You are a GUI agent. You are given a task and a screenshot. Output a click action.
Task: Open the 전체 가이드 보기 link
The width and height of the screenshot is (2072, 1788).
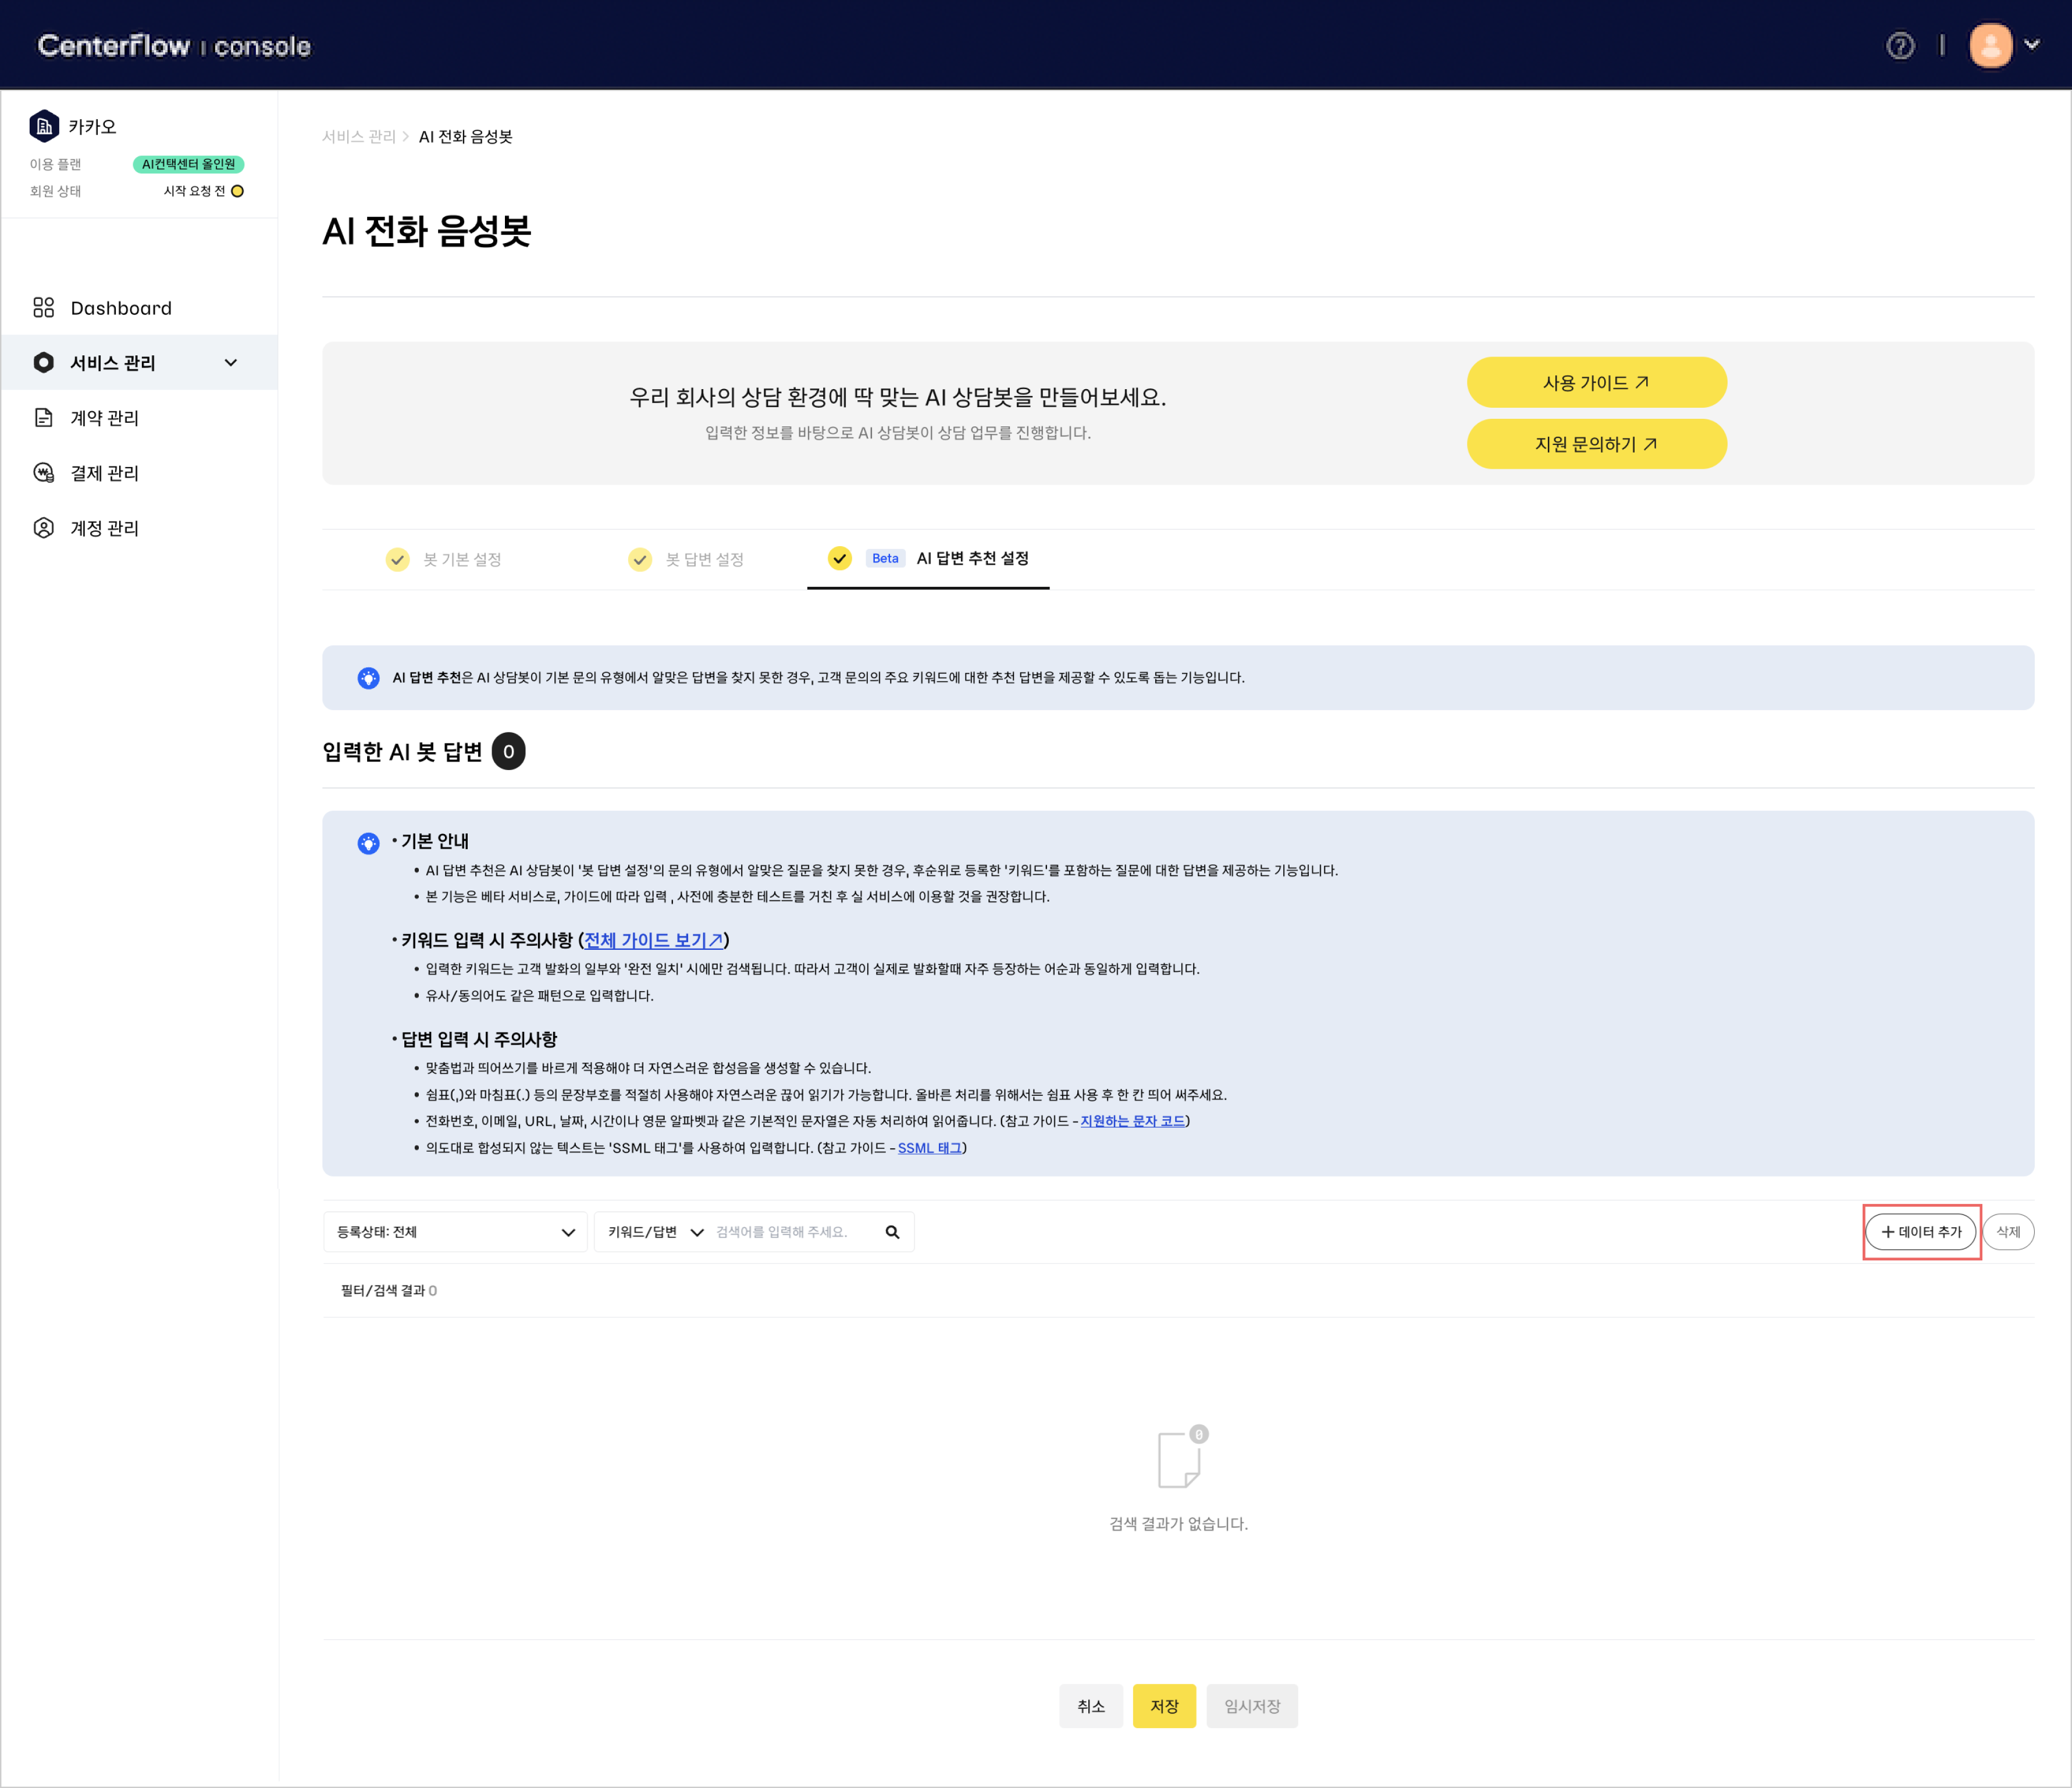click(653, 940)
